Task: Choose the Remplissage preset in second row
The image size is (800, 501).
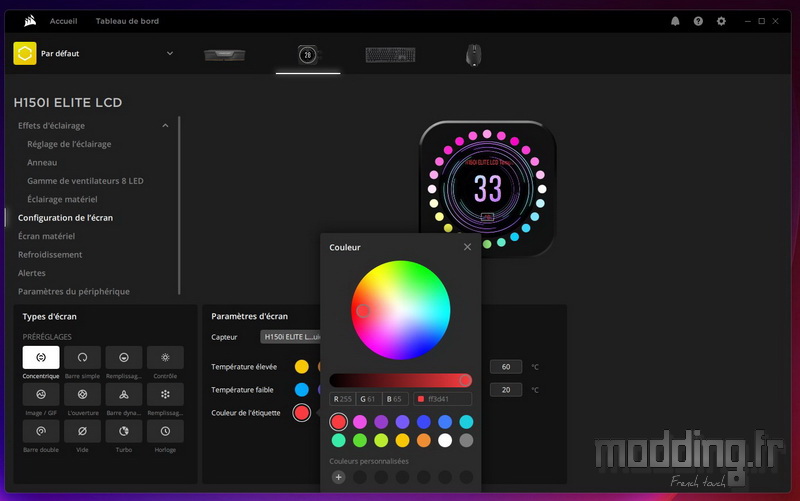Action: (165, 394)
